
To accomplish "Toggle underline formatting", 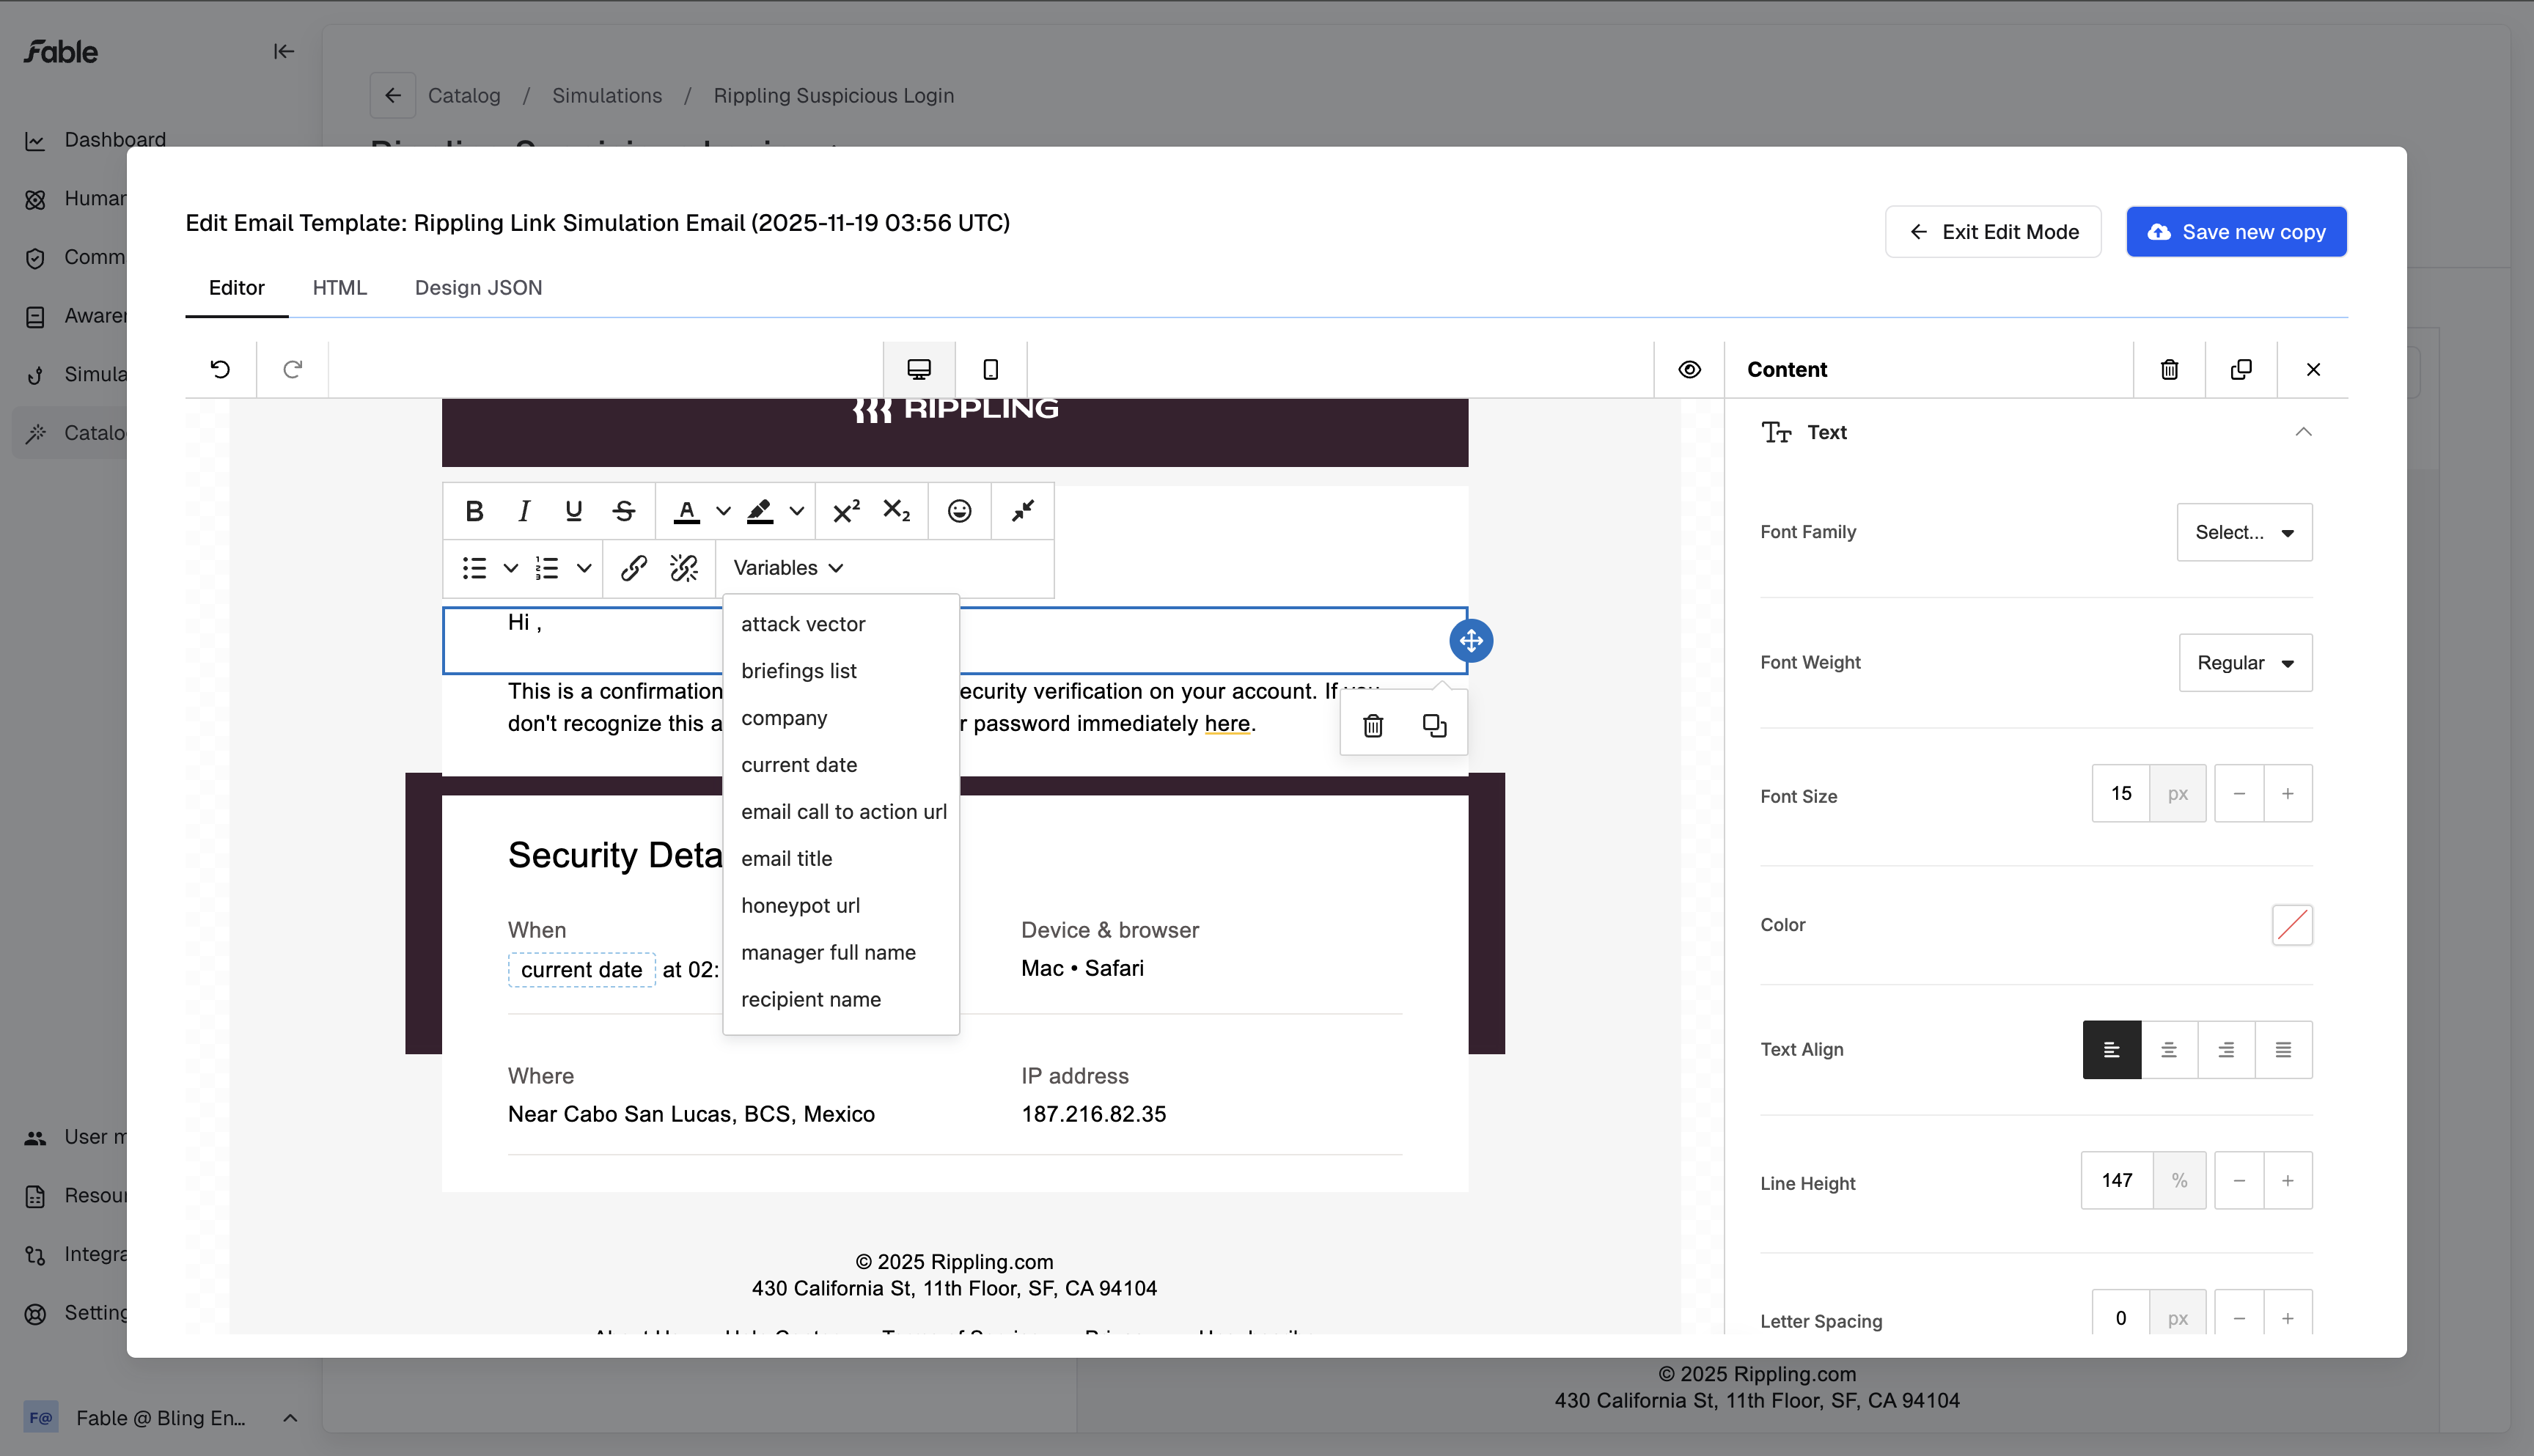I will (573, 511).
